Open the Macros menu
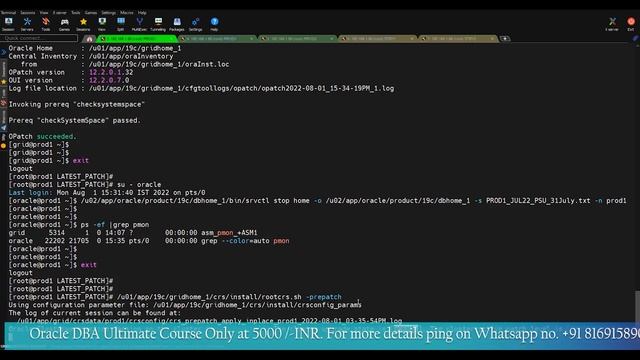Image resolution: width=640 pixels, height=360 pixels. (x=127, y=13)
